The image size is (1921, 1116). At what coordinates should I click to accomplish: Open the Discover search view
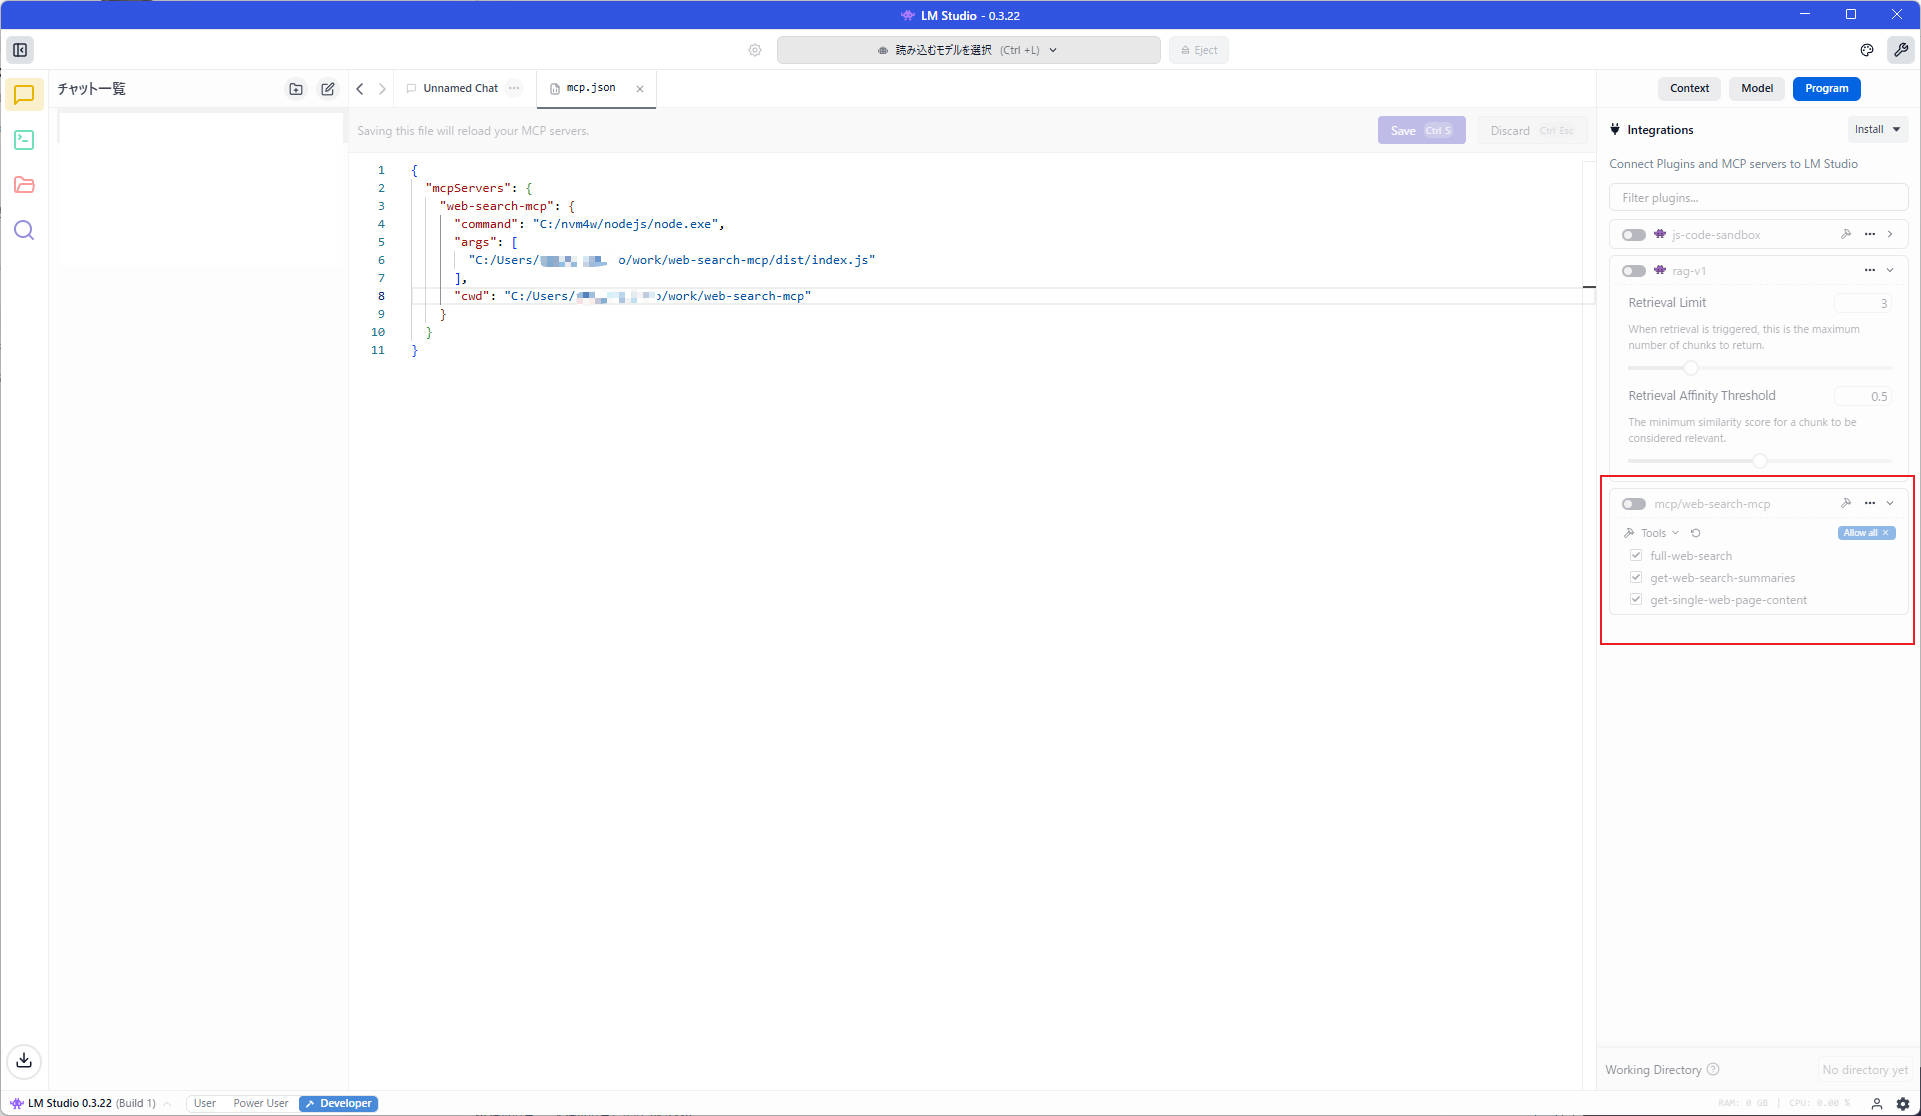click(24, 231)
